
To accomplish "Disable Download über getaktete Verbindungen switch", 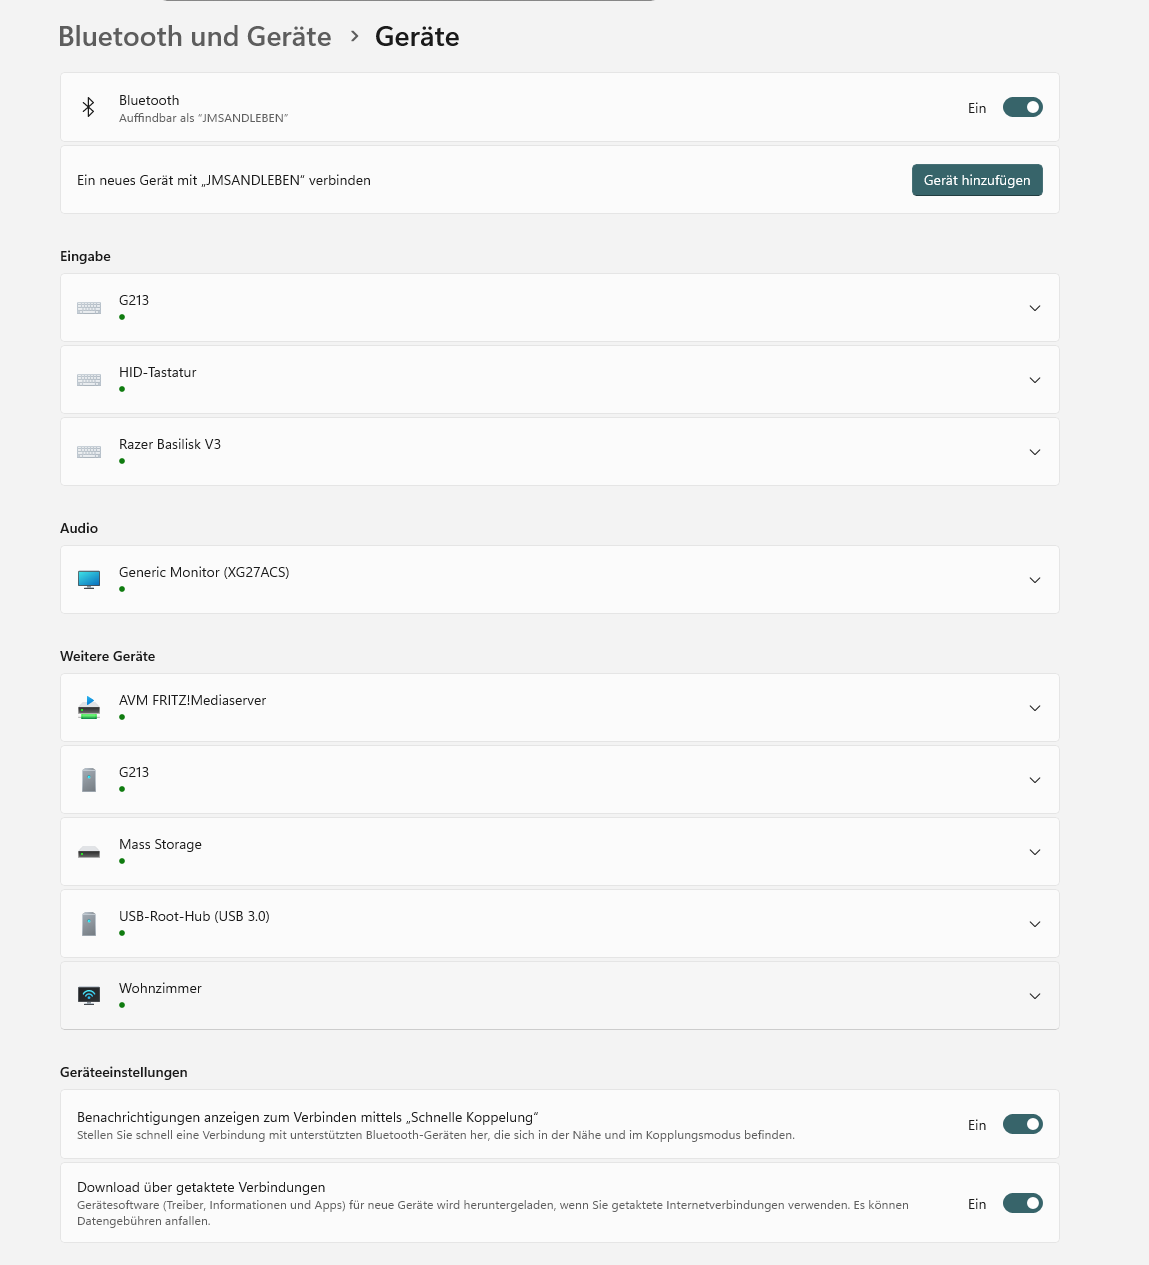I will pyautogui.click(x=1023, y=1203).
